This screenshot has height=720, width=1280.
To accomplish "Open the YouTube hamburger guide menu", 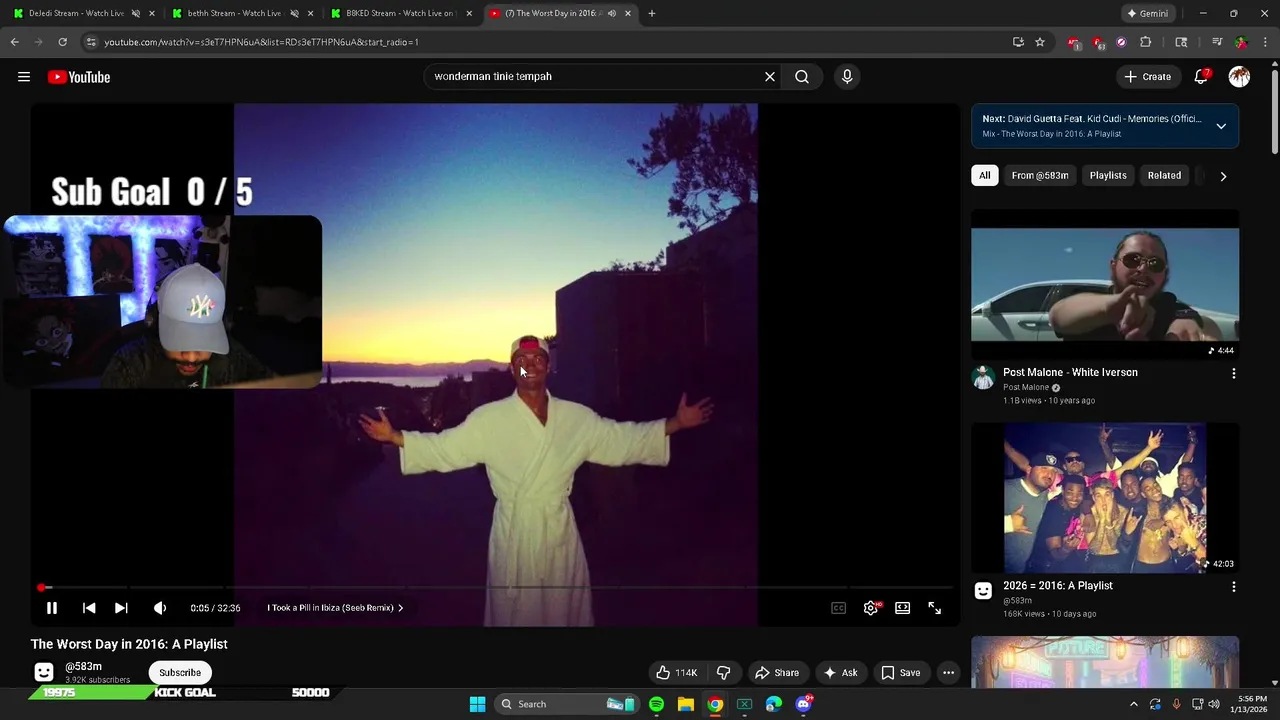I will click(x=24, y=77).
